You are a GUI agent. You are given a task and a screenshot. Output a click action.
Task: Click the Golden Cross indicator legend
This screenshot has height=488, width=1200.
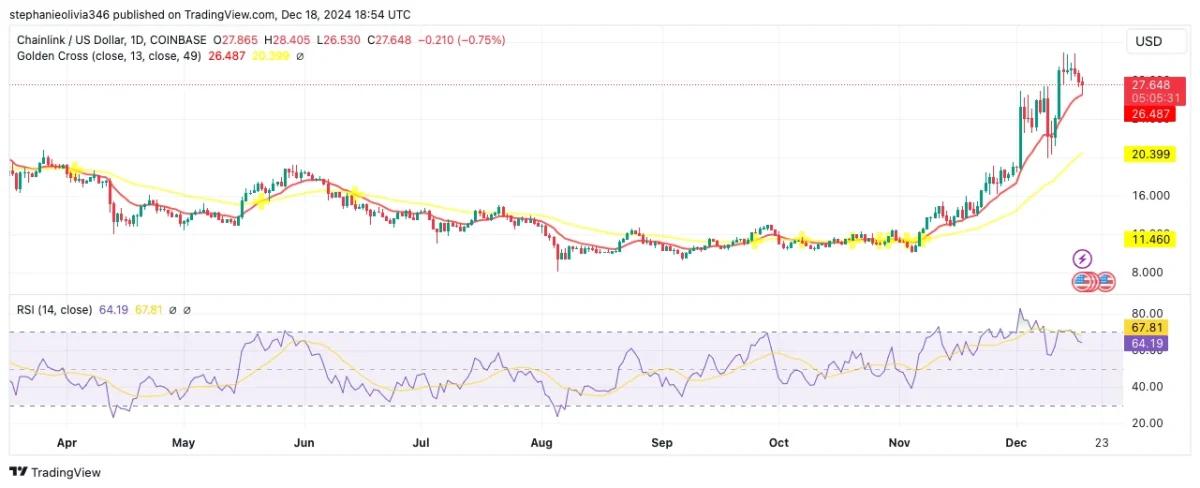coord(110,56)
